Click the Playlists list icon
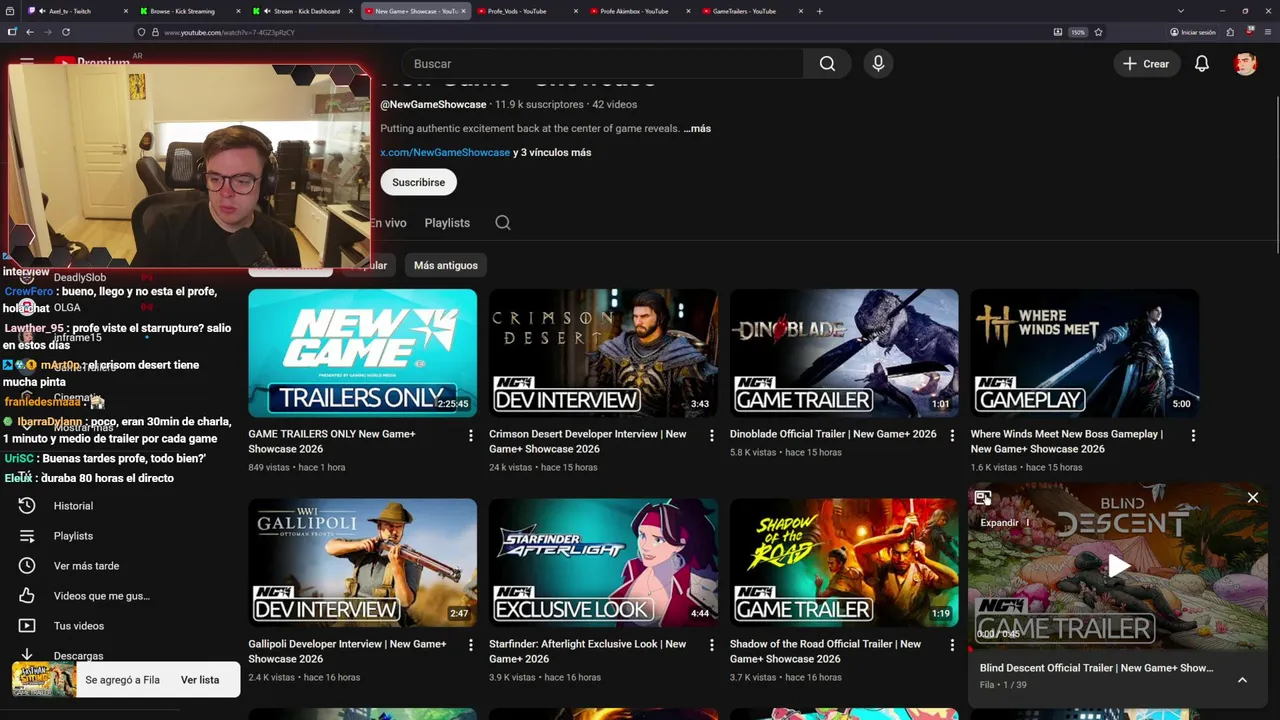 coord(27,536)
